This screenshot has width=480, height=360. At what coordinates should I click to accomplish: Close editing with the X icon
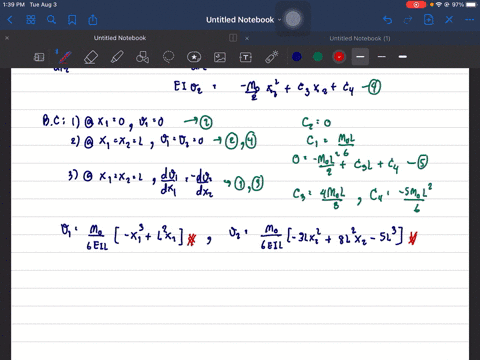tap(449, 20)
